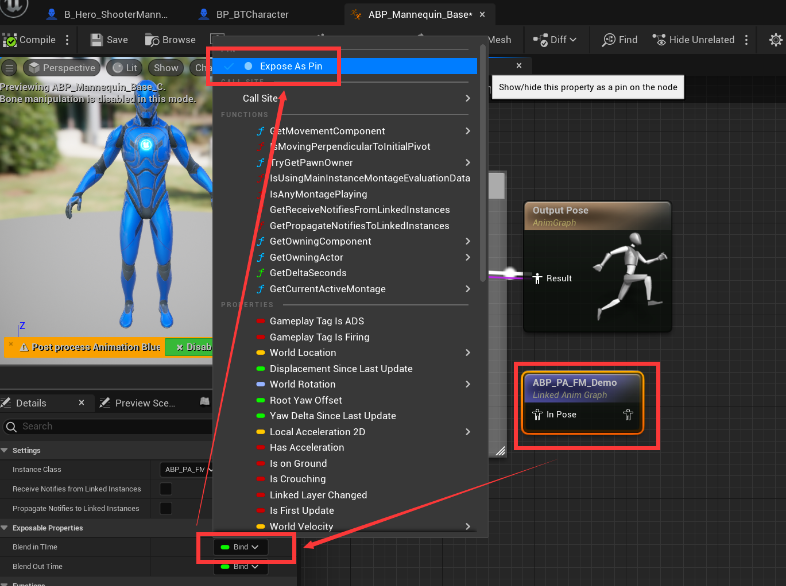Image resolution: width=786 pixels, height=586 pixels.
Task: Click GetDeltaSeconds function icon
Action: (x=261, y=273)
